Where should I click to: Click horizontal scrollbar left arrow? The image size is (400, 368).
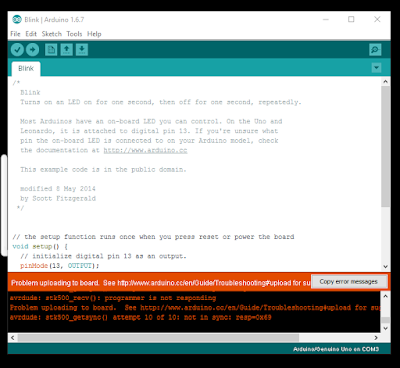13,338
